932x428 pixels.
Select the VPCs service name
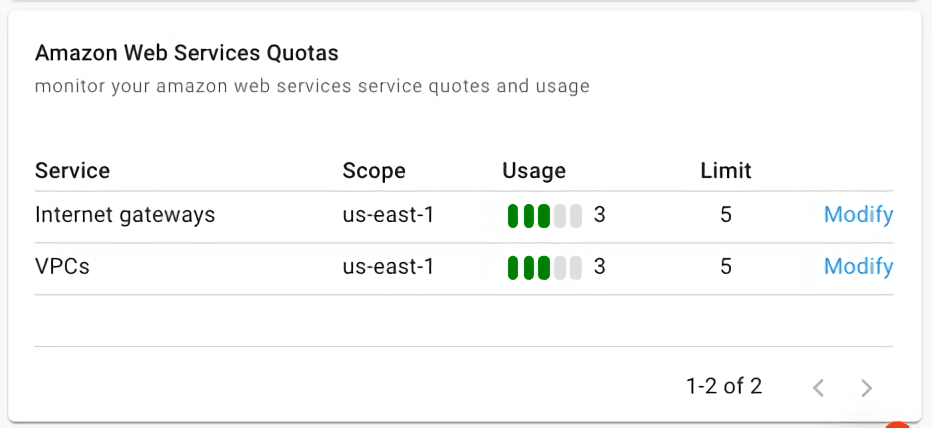[61, 267]
